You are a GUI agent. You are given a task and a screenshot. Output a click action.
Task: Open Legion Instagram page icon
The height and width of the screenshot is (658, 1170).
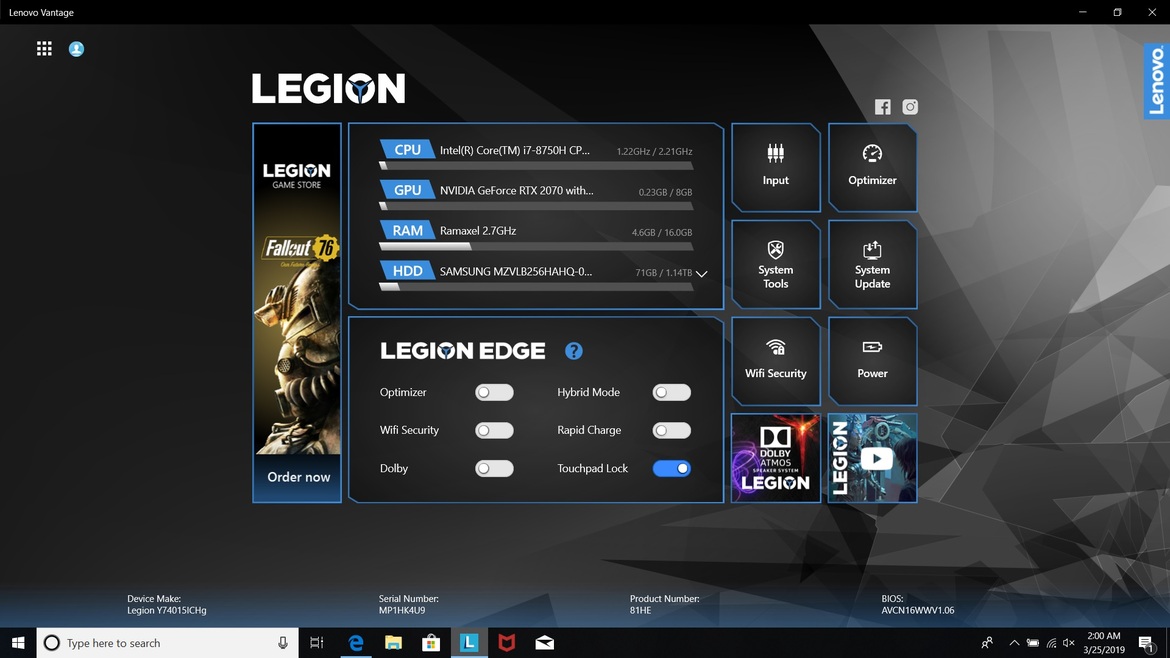(x=910, y=107)
